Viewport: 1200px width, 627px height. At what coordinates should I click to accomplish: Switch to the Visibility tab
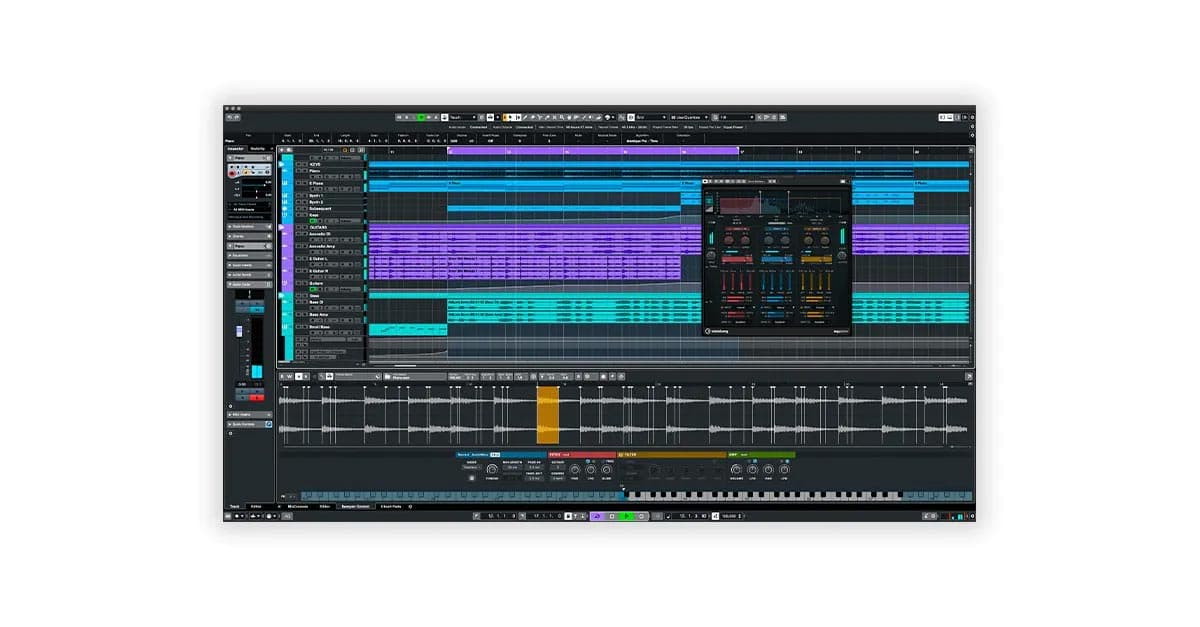point(257,149)
